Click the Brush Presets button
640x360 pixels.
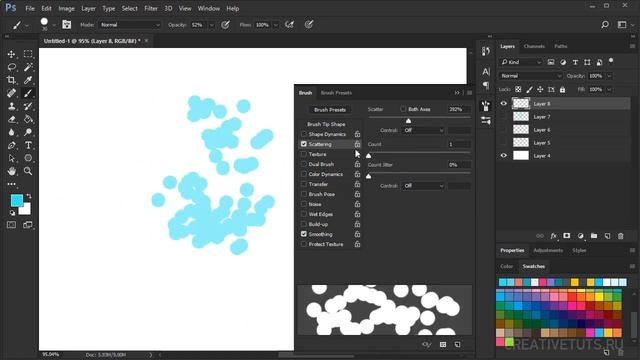click(x=330, y=109)
